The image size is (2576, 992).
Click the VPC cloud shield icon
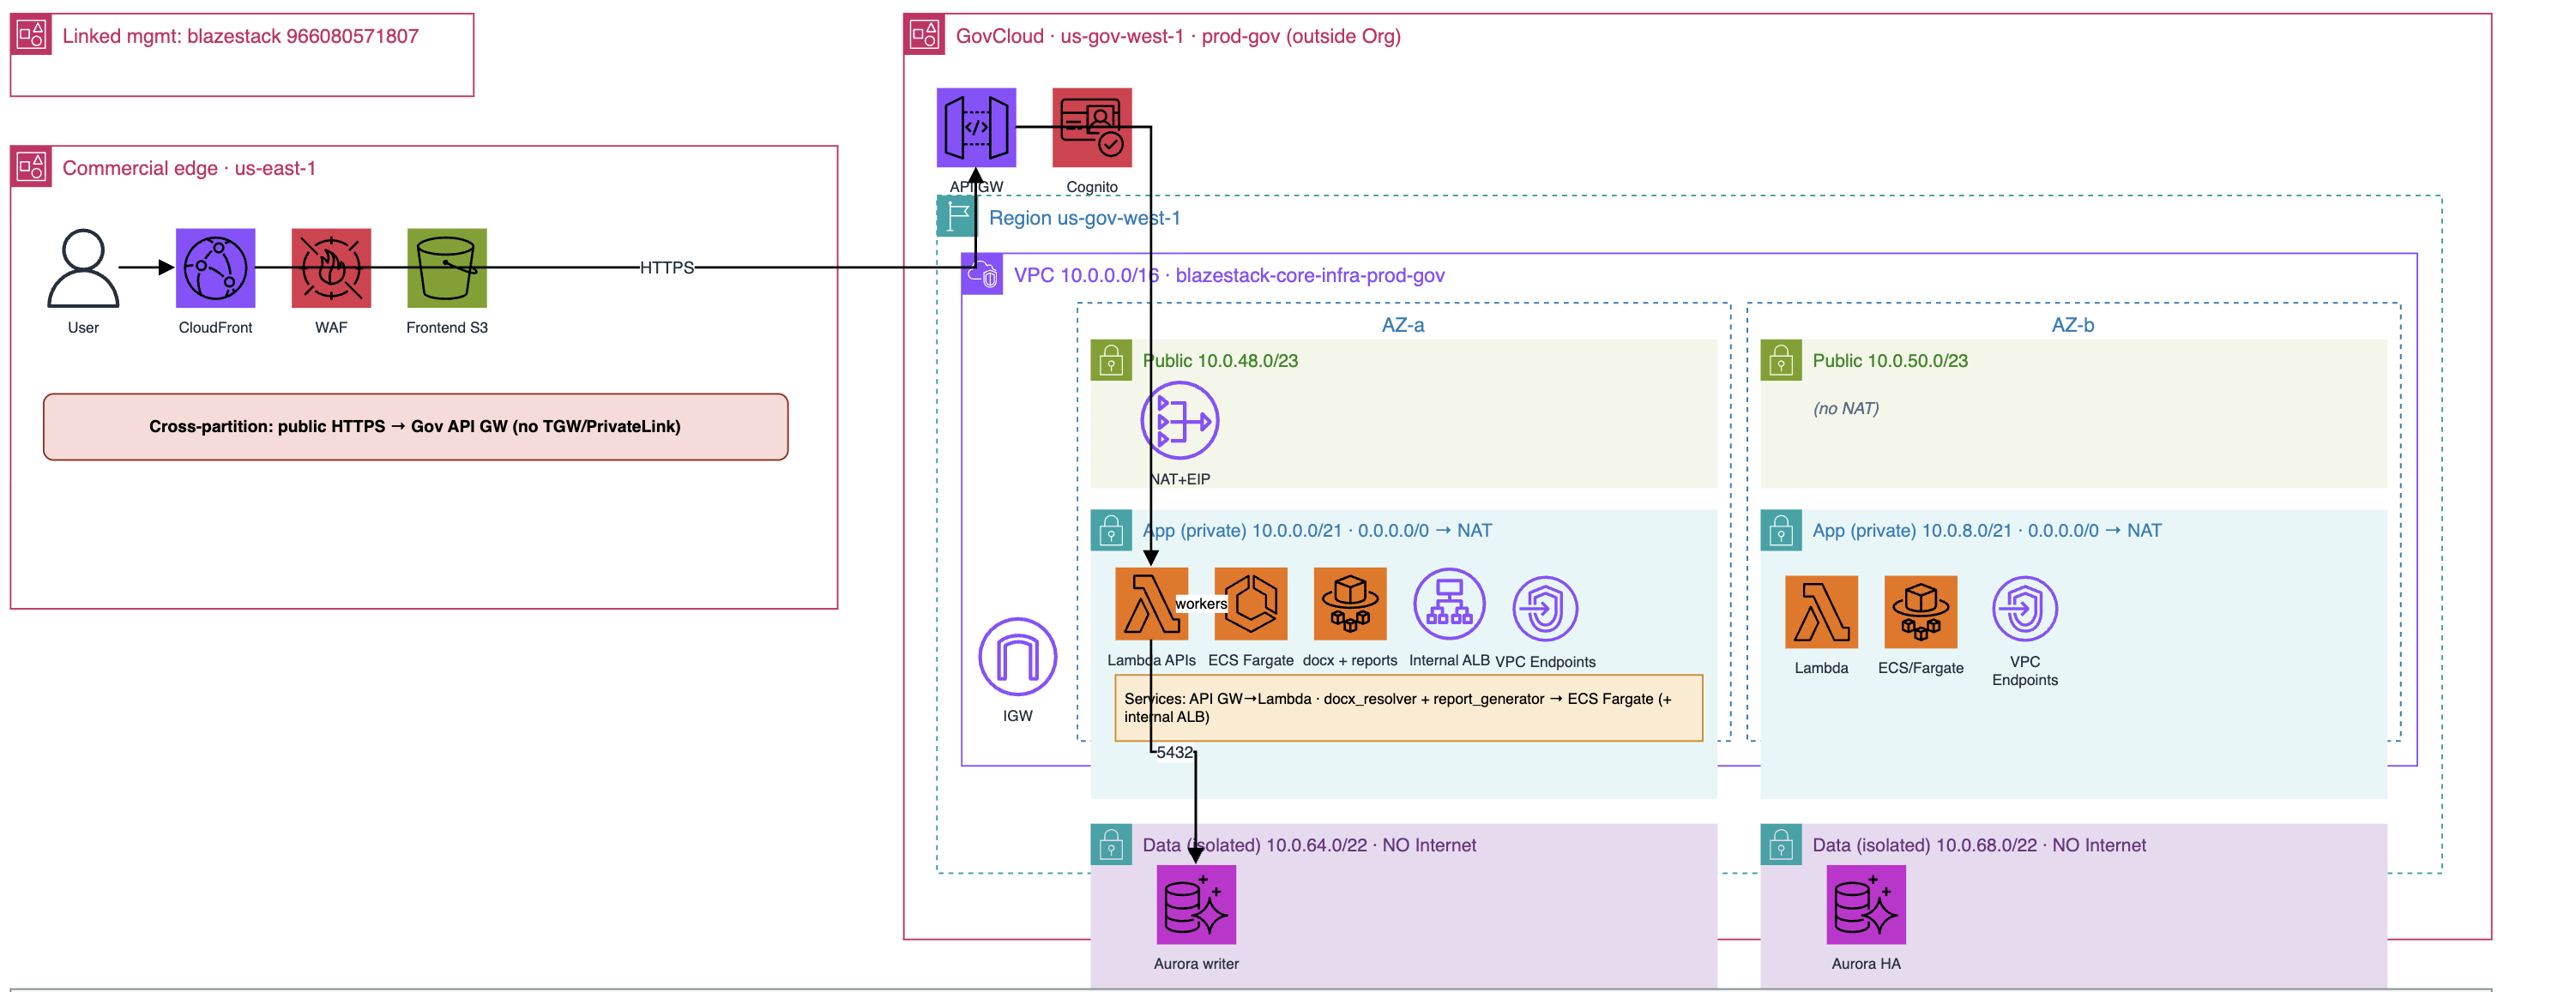tap(982, 274)
